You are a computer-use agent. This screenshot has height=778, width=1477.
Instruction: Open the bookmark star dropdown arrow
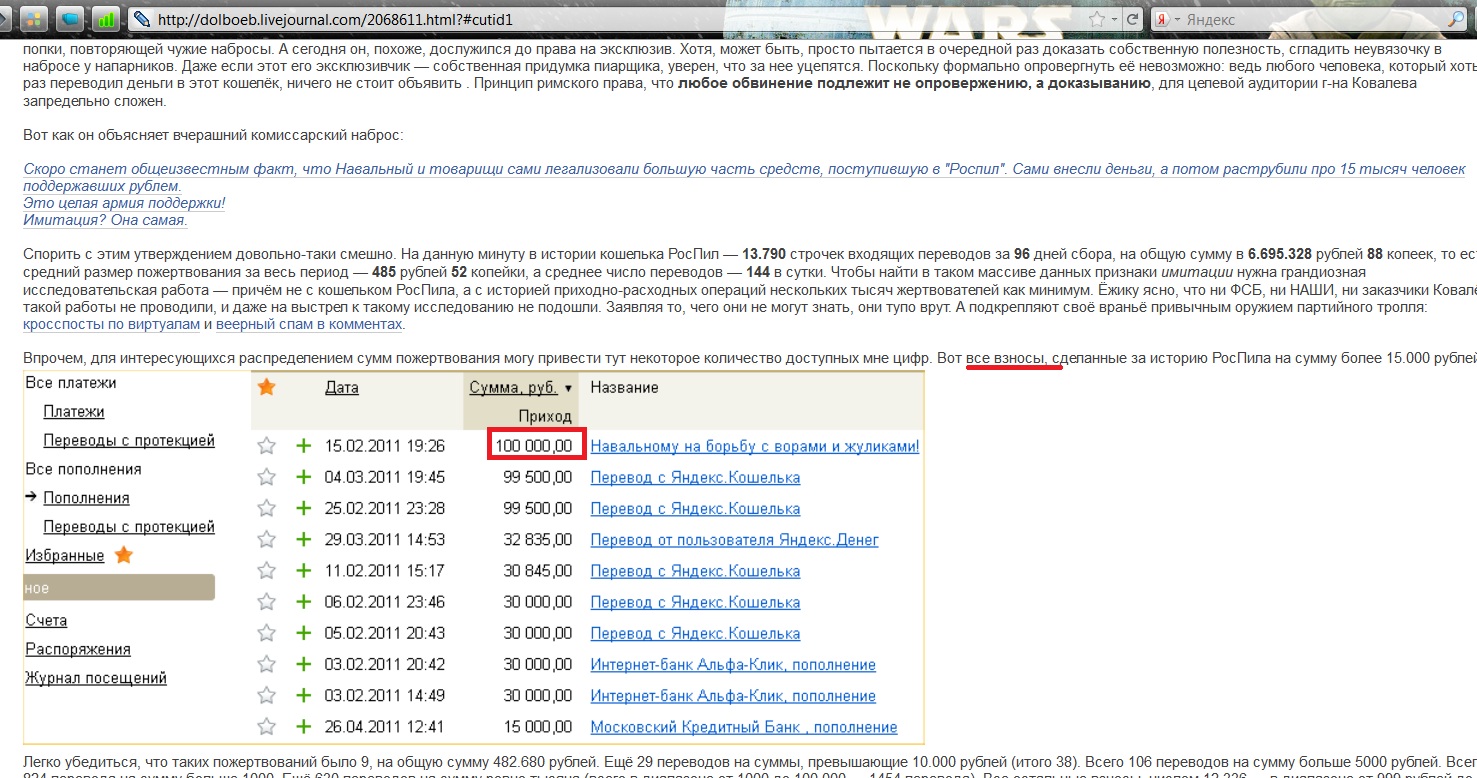coord(1113,19)
